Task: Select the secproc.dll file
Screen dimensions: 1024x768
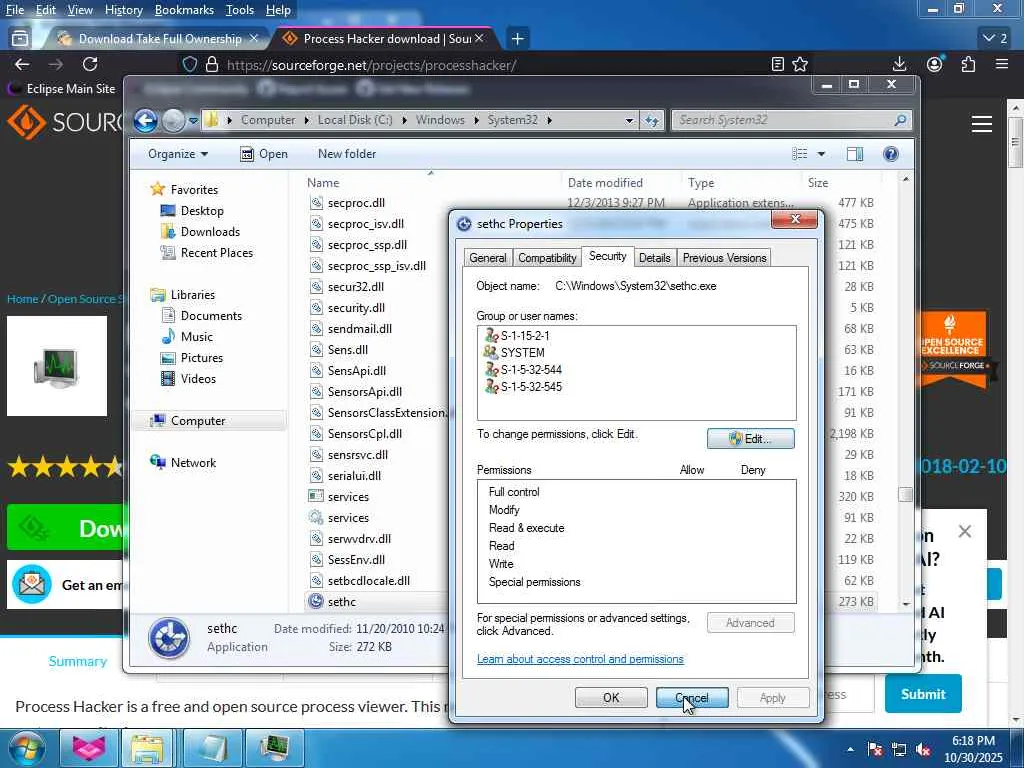Action: pos(356,203)
